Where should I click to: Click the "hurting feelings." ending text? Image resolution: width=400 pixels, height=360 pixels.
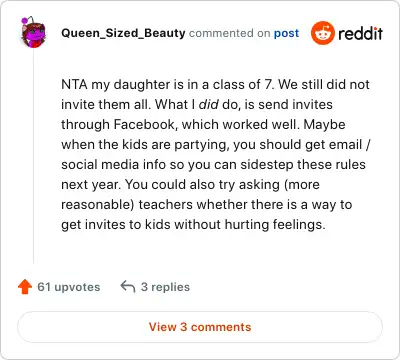(x=275, y=224)
